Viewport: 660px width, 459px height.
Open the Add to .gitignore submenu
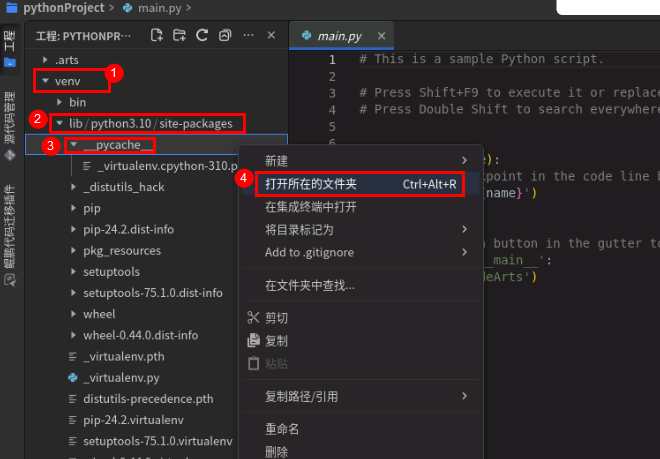(361, 252)
